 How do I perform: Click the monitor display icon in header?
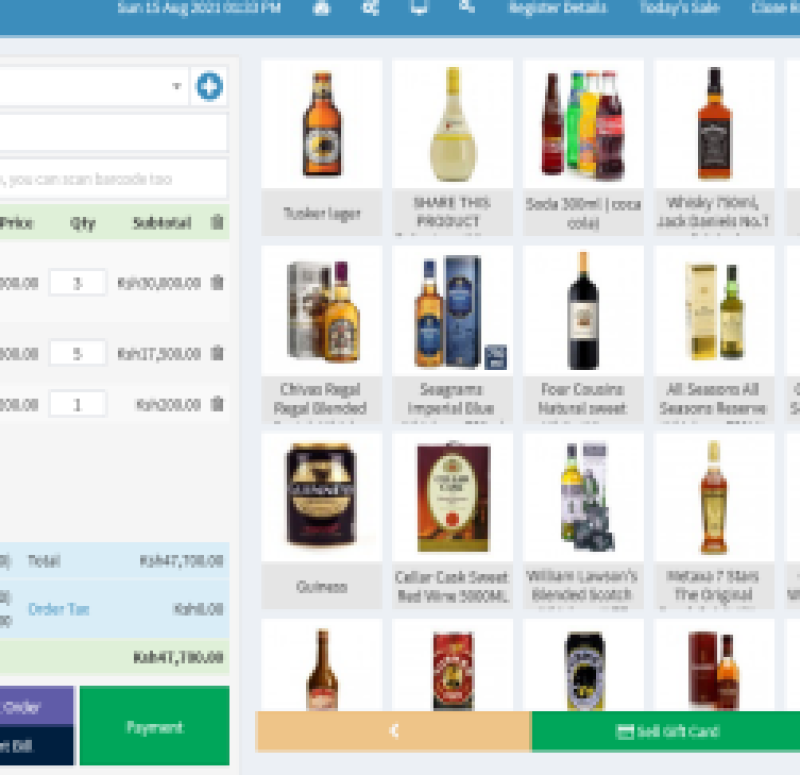pyautogui.click(x=419, y=8)
